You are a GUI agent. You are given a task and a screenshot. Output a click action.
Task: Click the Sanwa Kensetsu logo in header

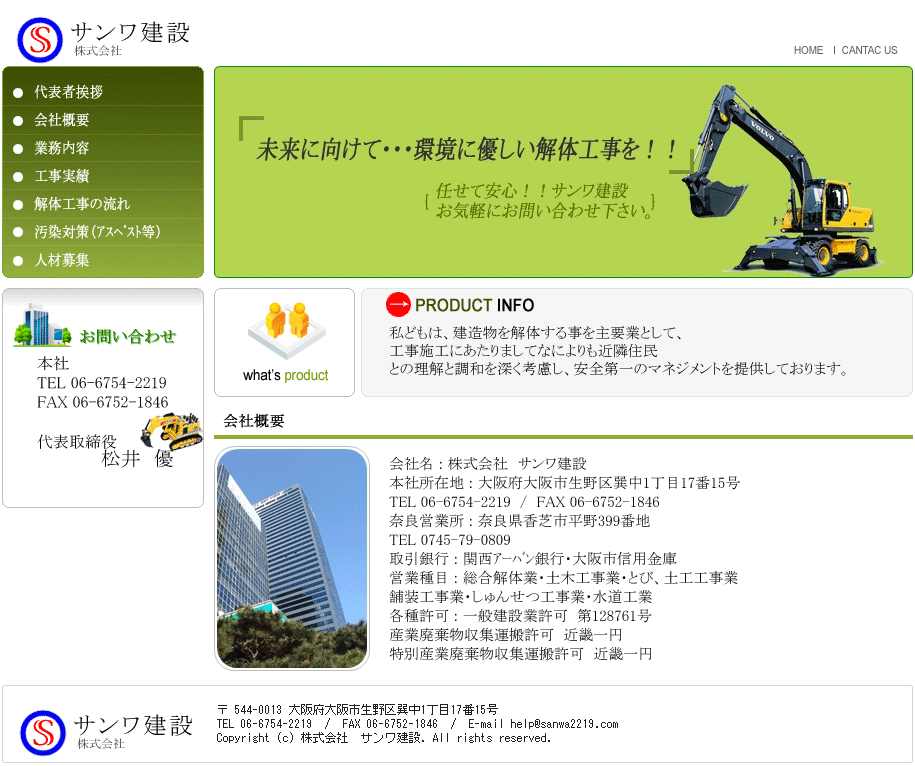[103, 38]
